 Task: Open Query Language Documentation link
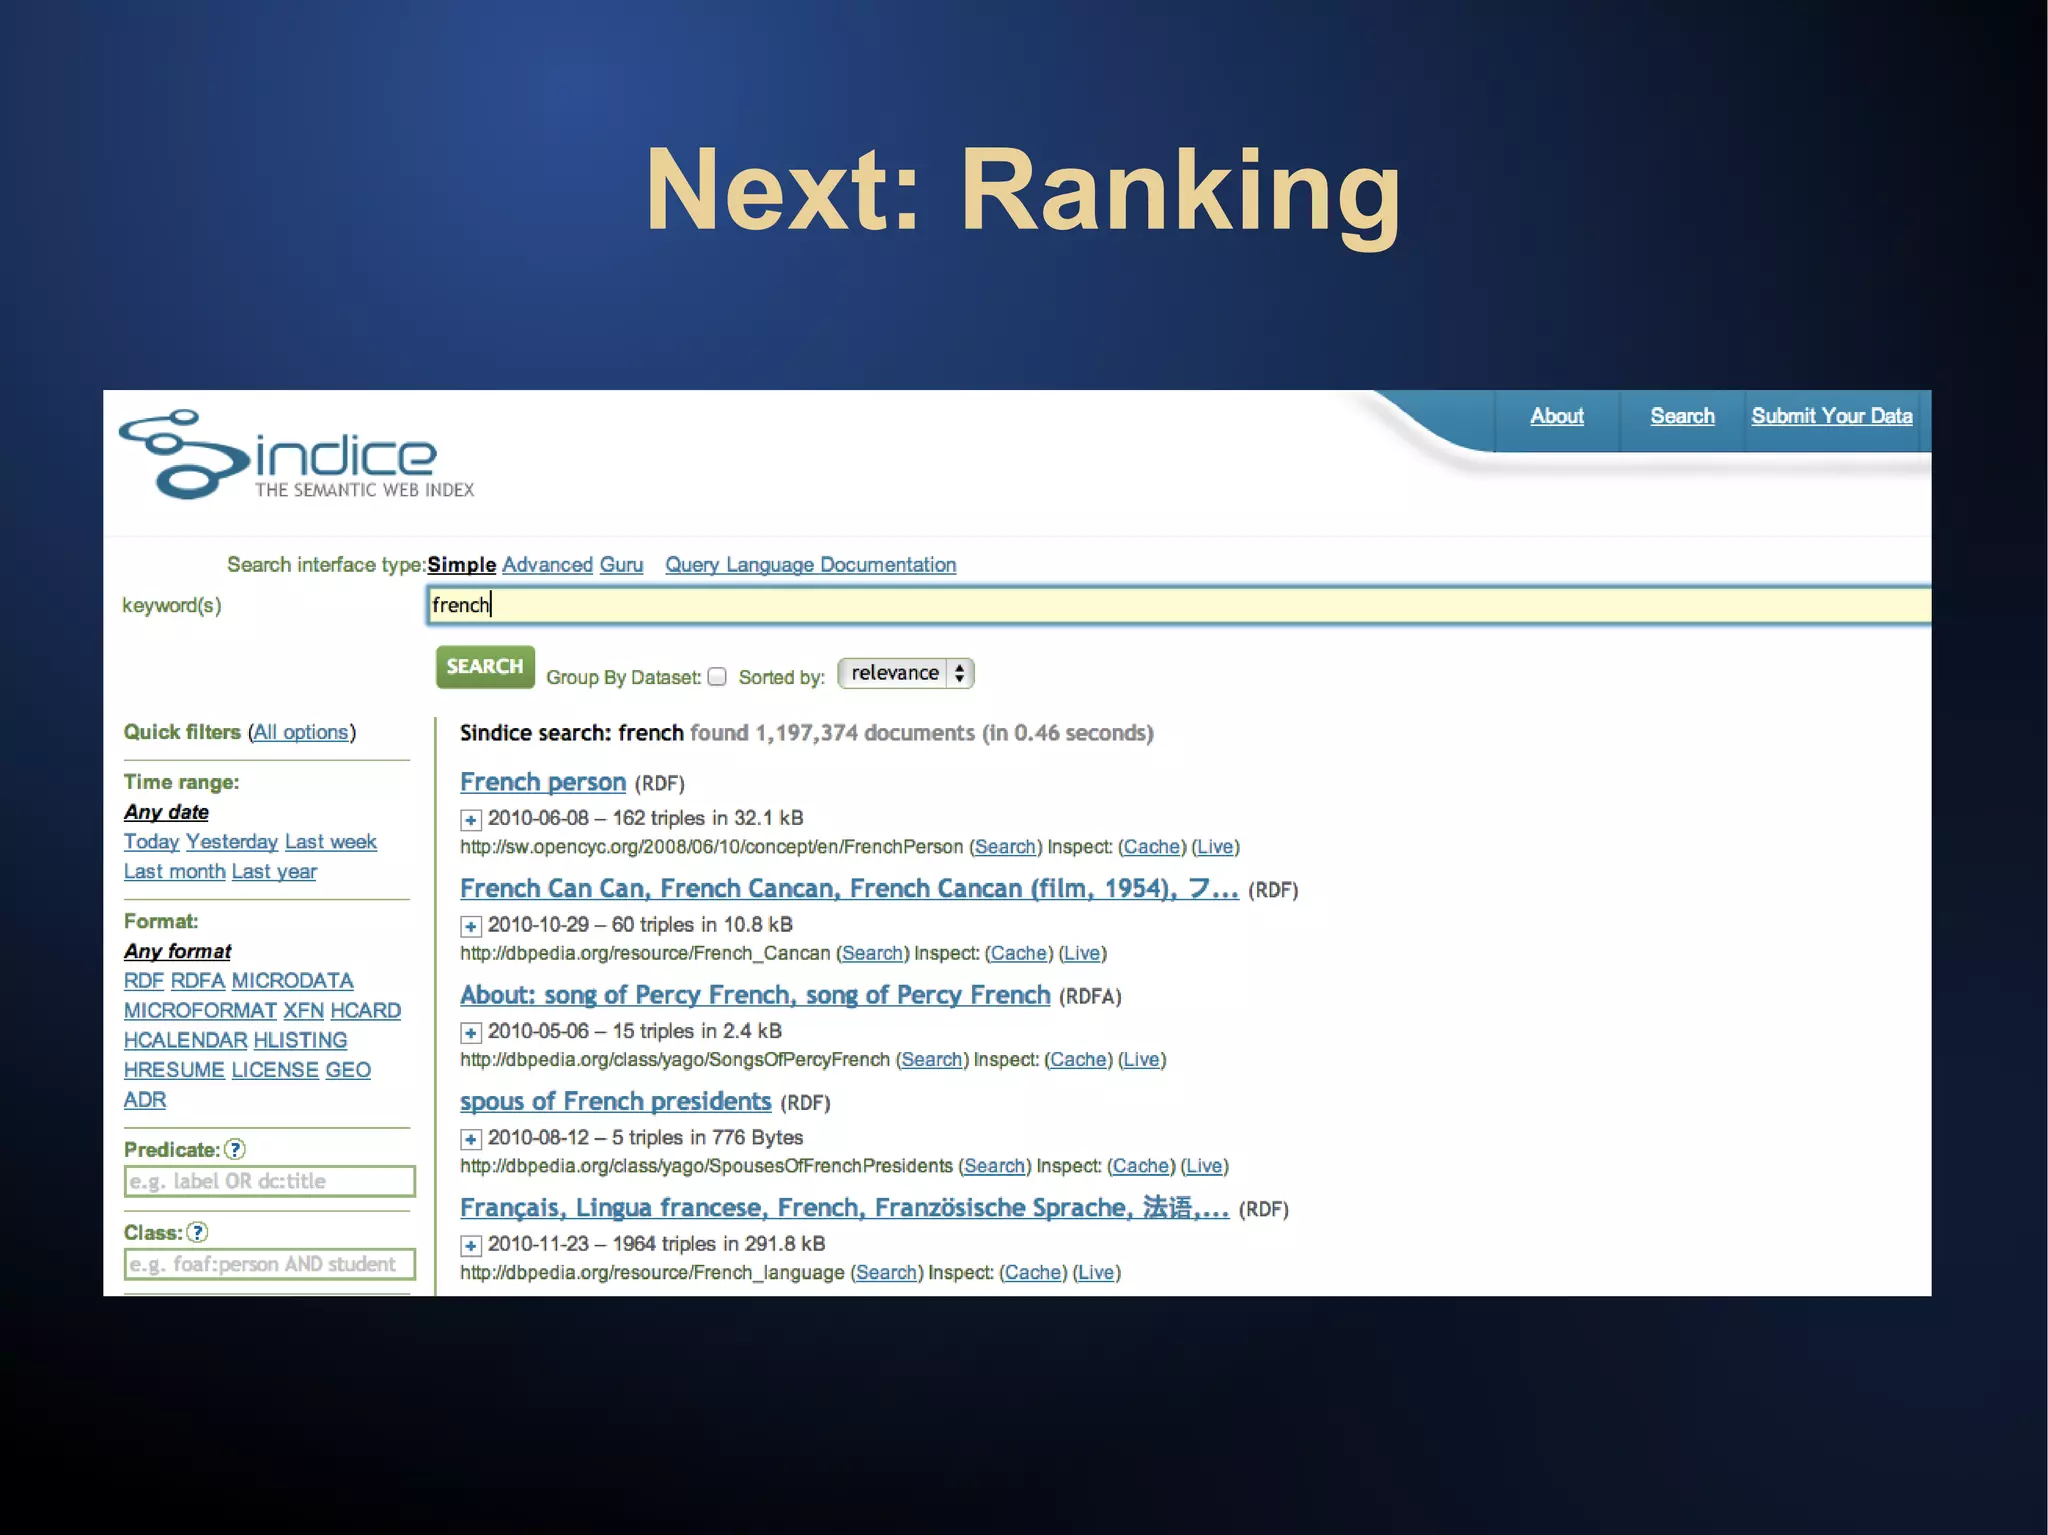click(810, 565)
